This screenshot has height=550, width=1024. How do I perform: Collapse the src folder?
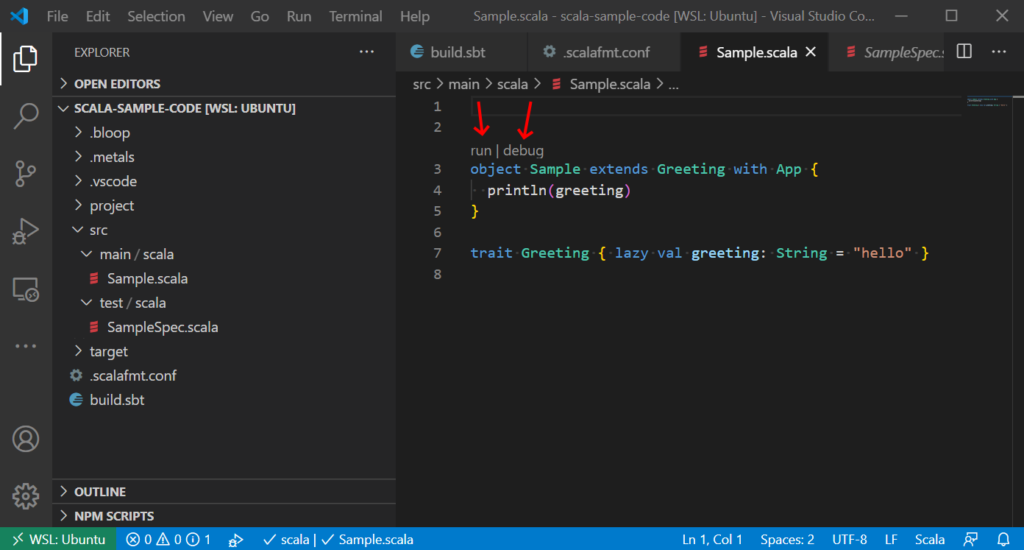coord(97,230)
